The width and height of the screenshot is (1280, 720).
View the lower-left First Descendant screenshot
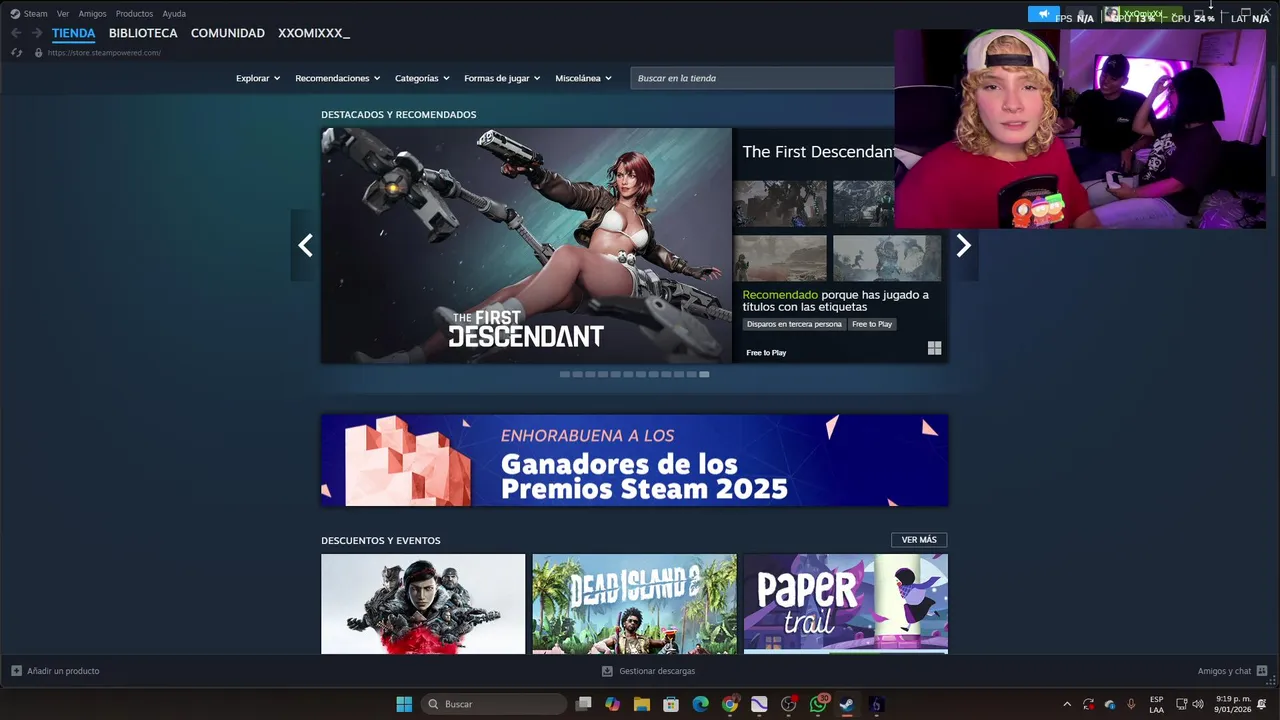pos(780,258)
